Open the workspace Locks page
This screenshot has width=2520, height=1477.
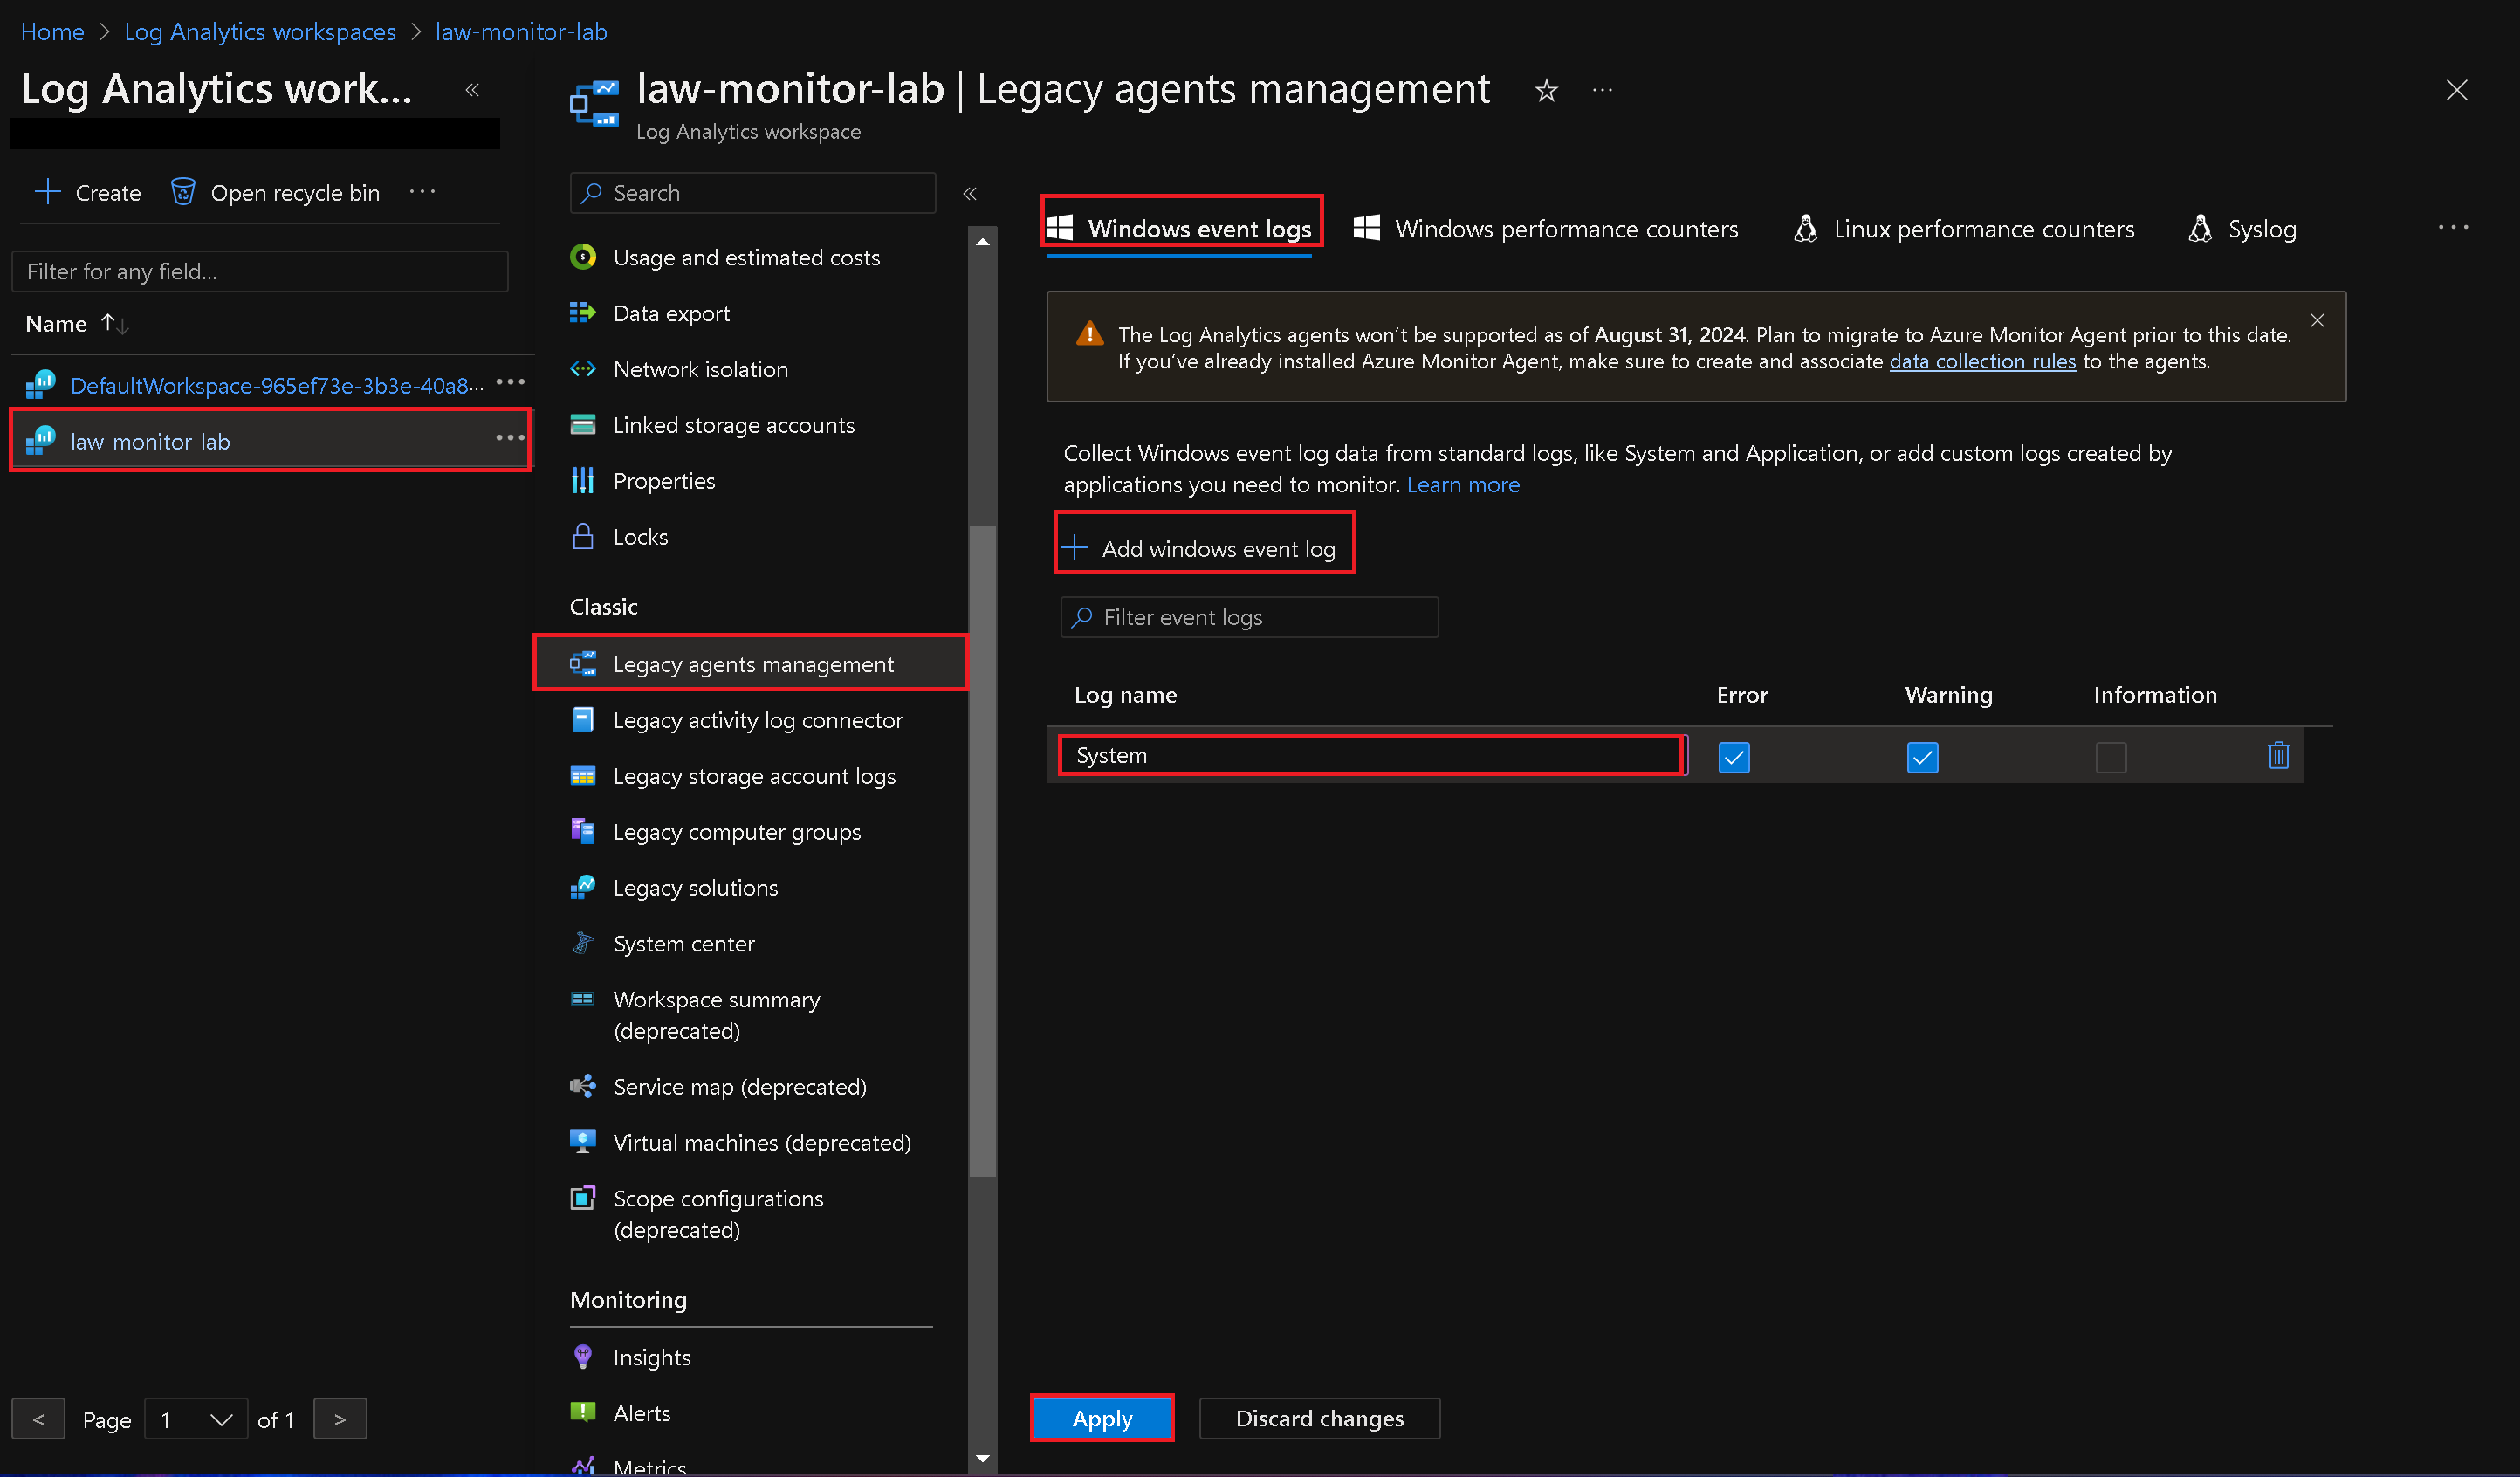tap(639, 536)
